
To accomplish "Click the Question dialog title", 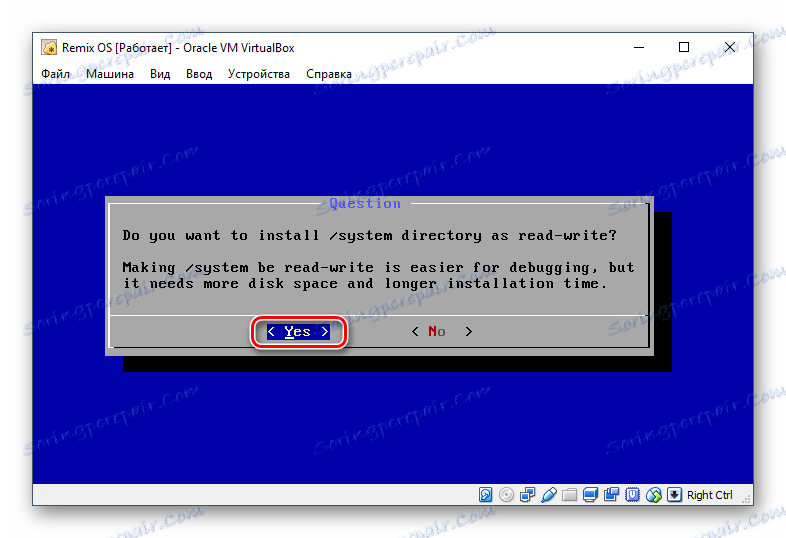I will tap(365, 203).
